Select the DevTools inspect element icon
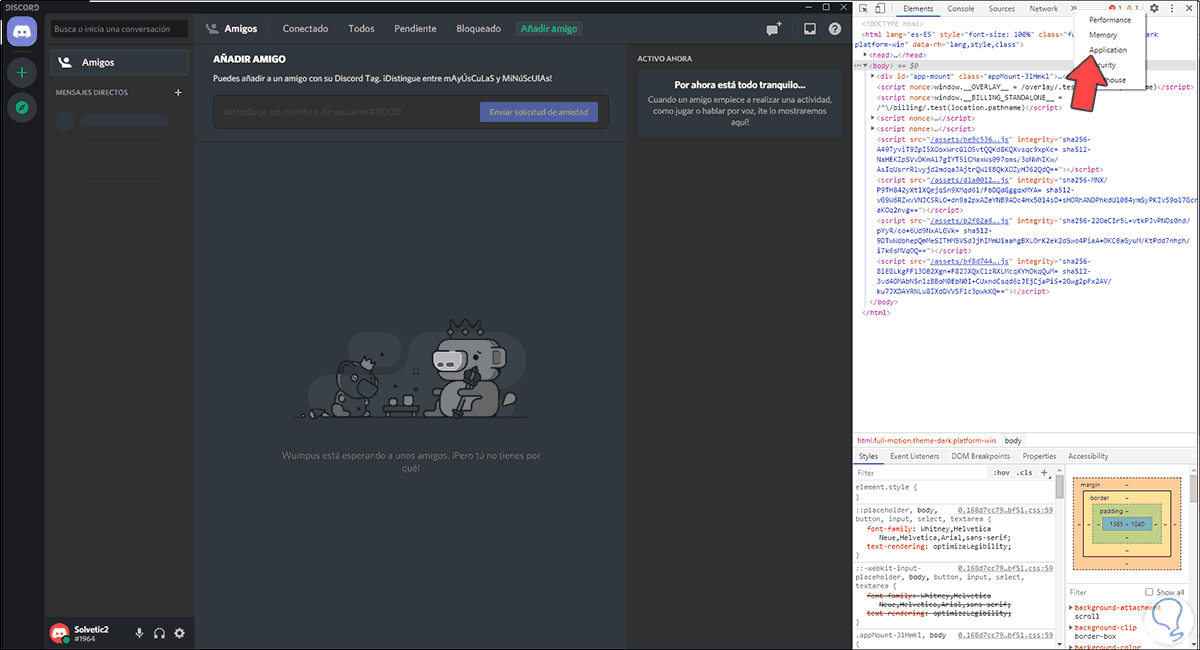 (x=864, y=8)
